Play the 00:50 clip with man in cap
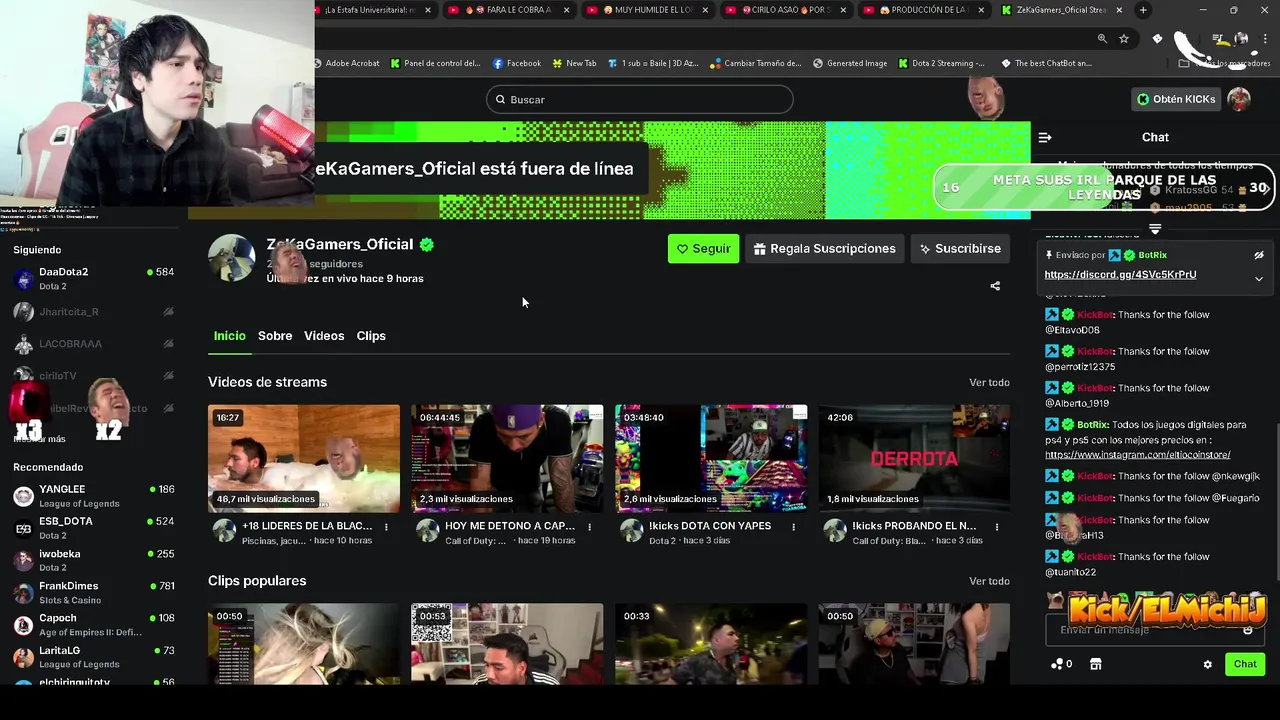Image resolution: width=1280 pixels, height=720 pixels. 914,644
